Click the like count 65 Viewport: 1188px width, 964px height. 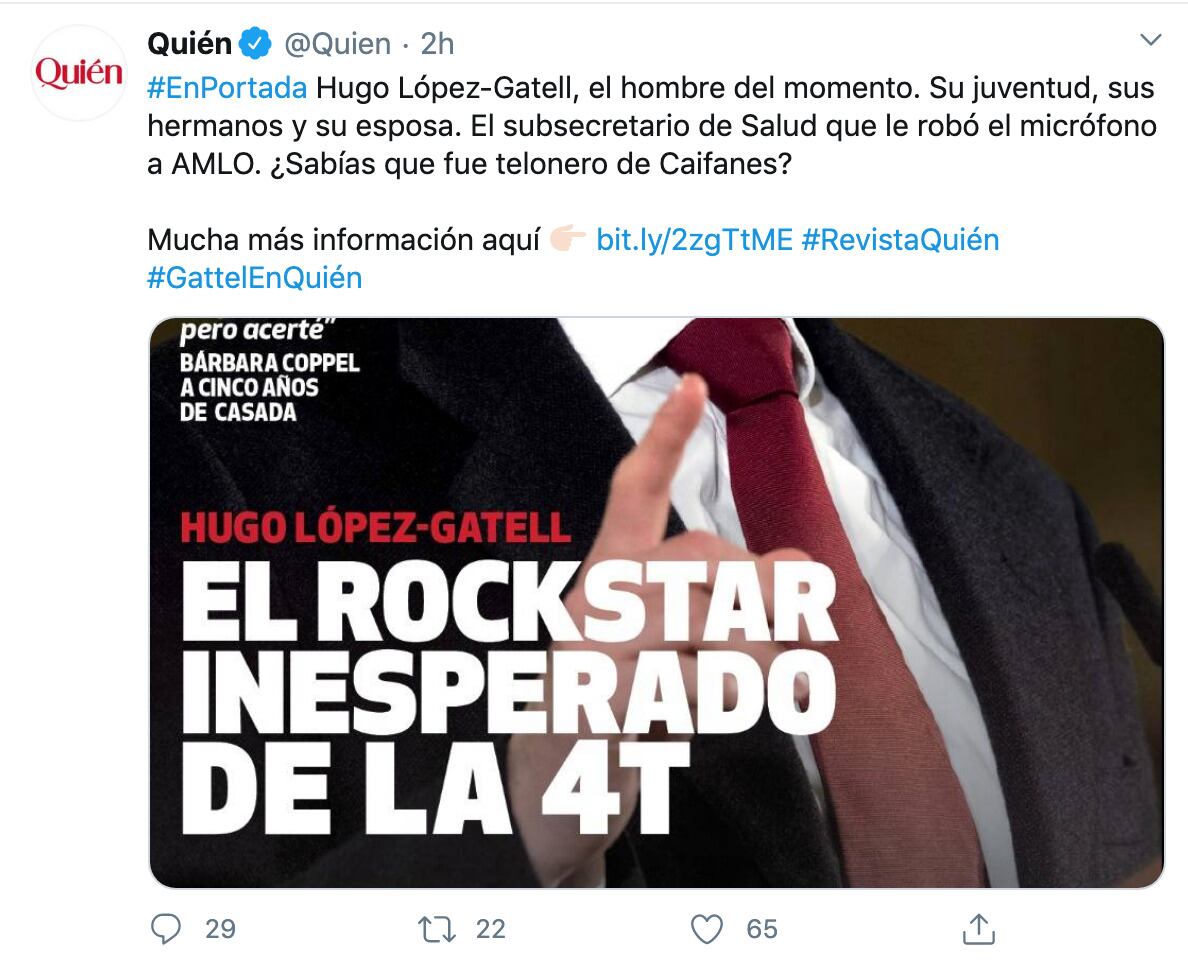[761, 929]
